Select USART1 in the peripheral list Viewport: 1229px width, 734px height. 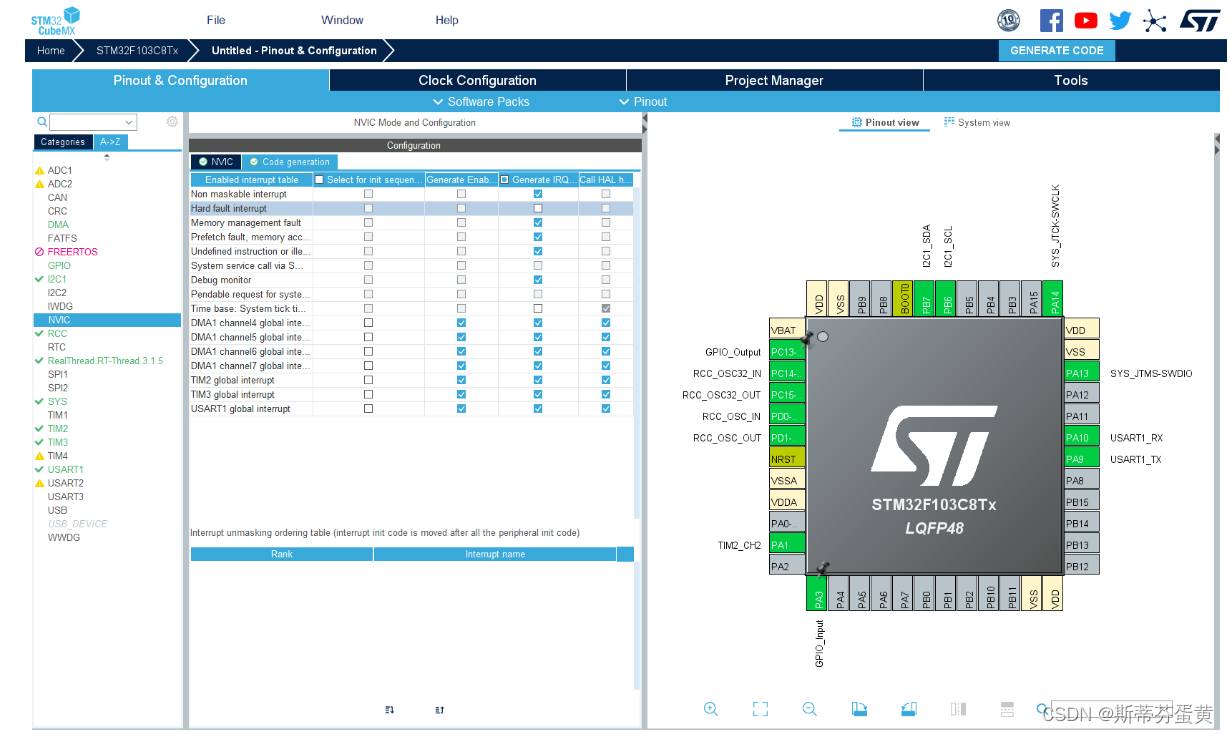coord(66,470)
